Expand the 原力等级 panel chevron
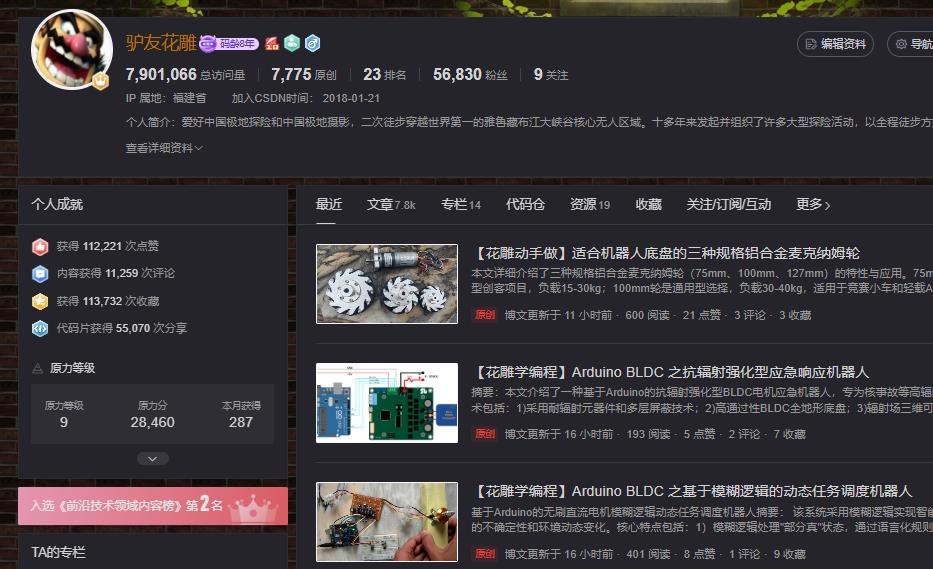Viewport: 933px width, 569px height. pos(152,459)
